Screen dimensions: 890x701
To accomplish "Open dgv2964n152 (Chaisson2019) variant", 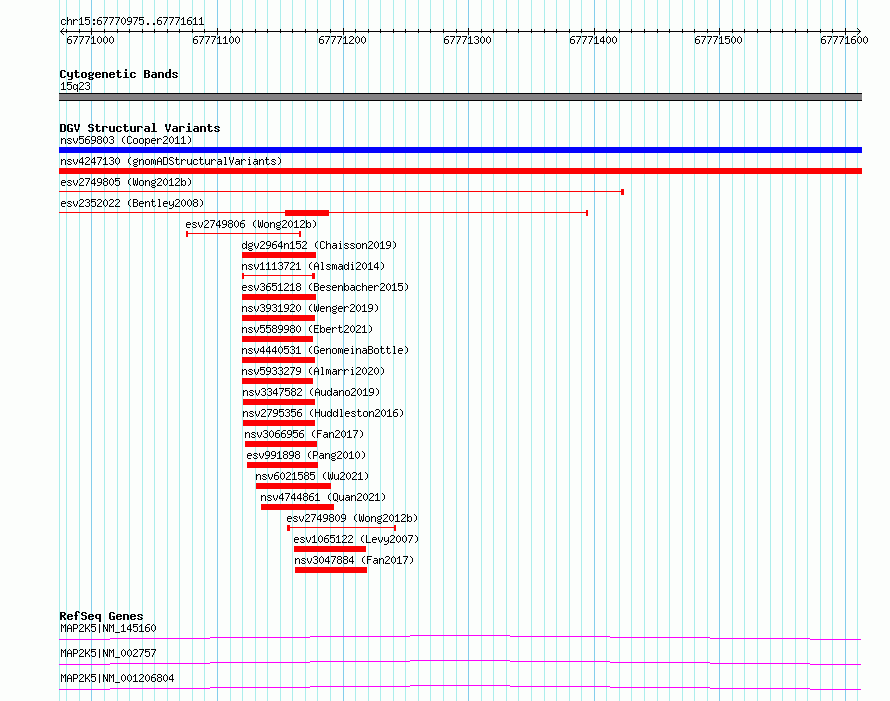I will 319,245.
